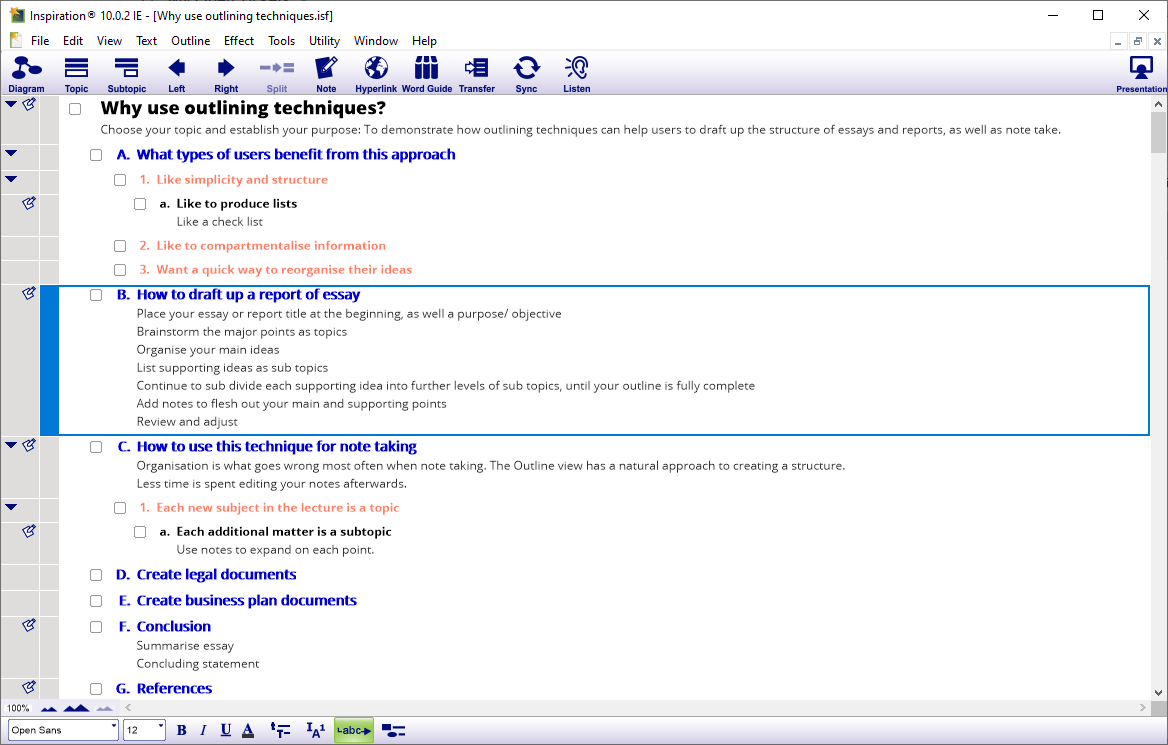Check box for 'What types of users benefit'
Image resolution: width=1168 pixels, height=745 pixels.
point(96,155)
